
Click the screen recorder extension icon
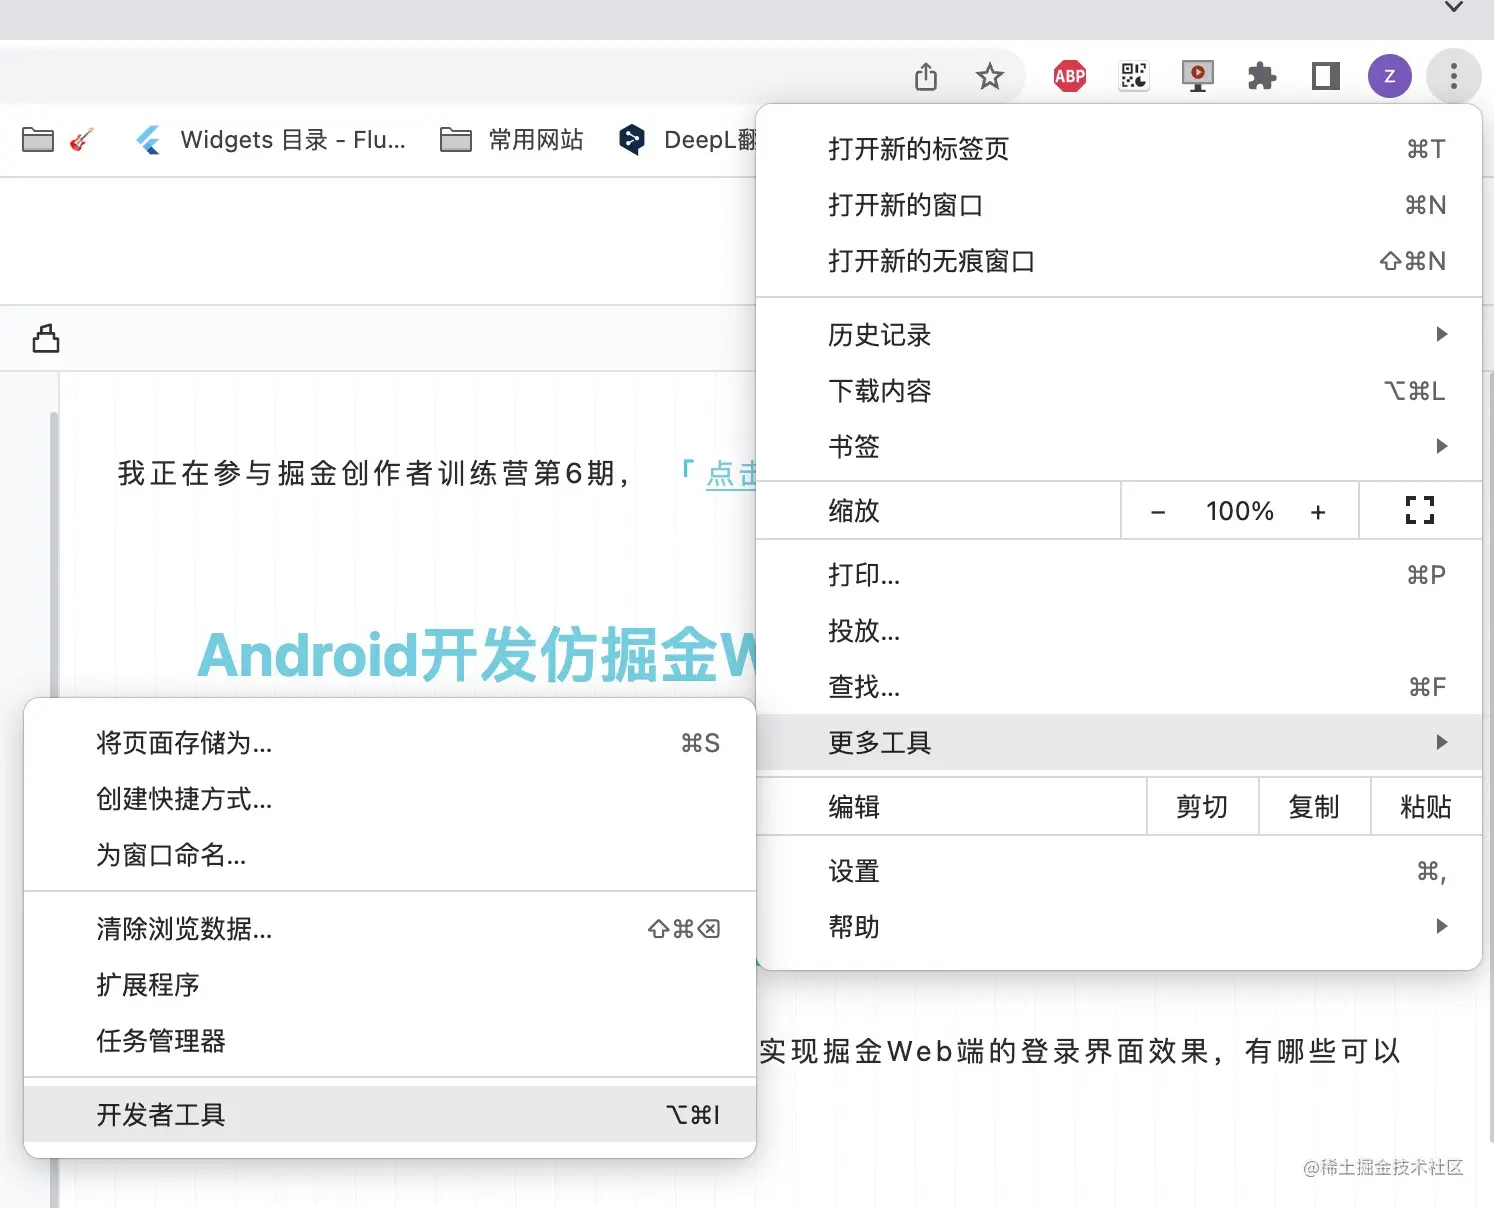pyautogui.click(x=1198, y=76)
